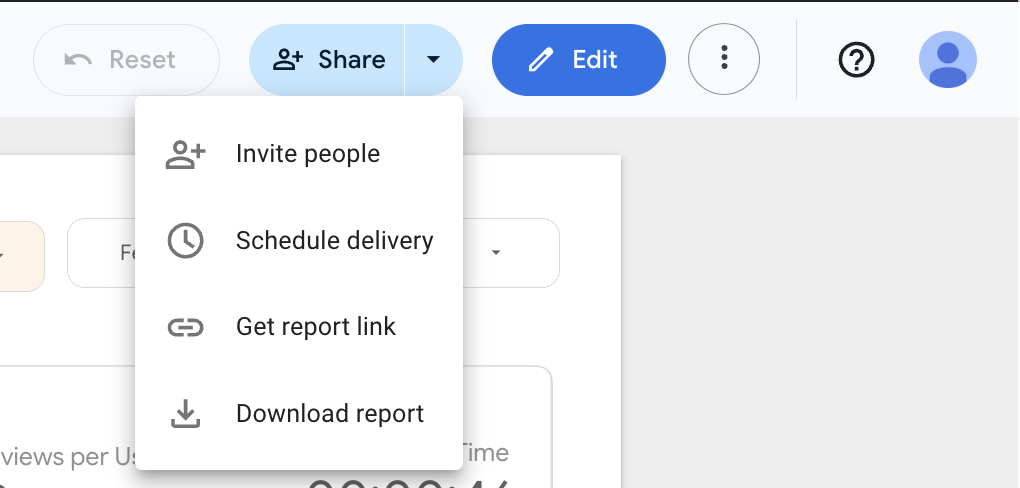This screenshot has height=488, width=1020.
Task: Open the Share dropdown arrow
Action: tap(434, 60)
